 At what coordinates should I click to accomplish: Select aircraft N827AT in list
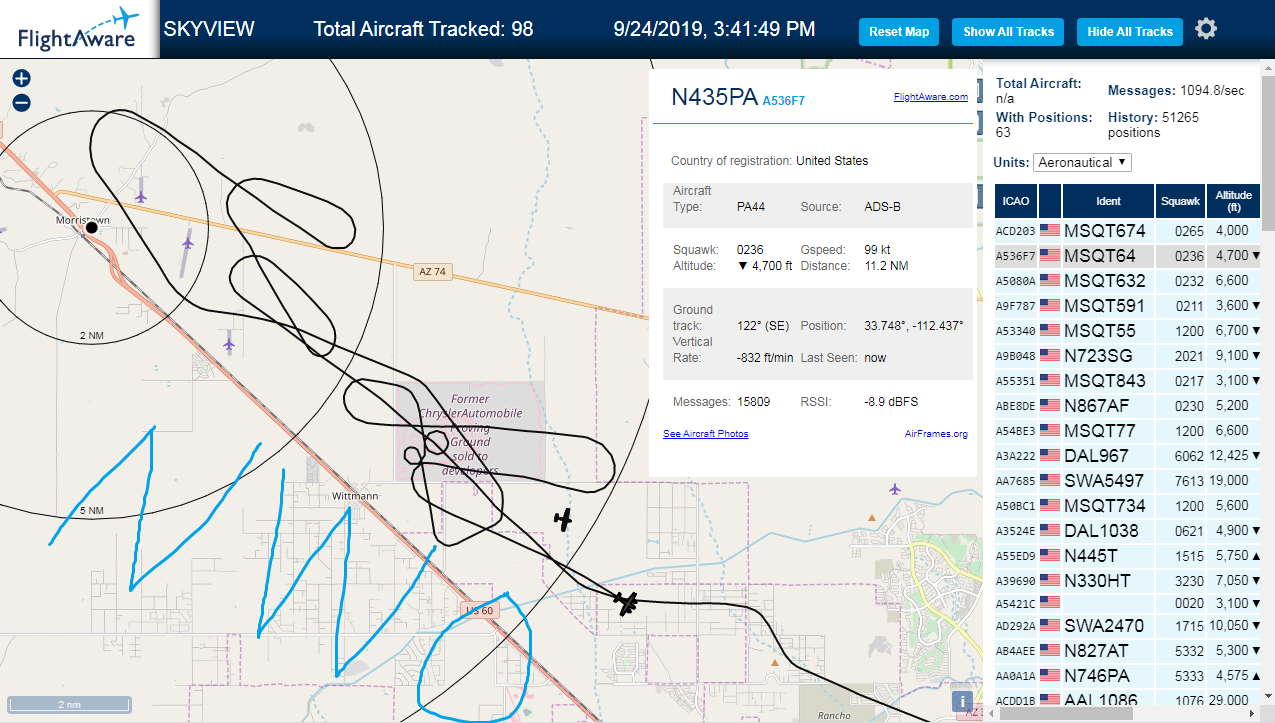point(1128,651)
